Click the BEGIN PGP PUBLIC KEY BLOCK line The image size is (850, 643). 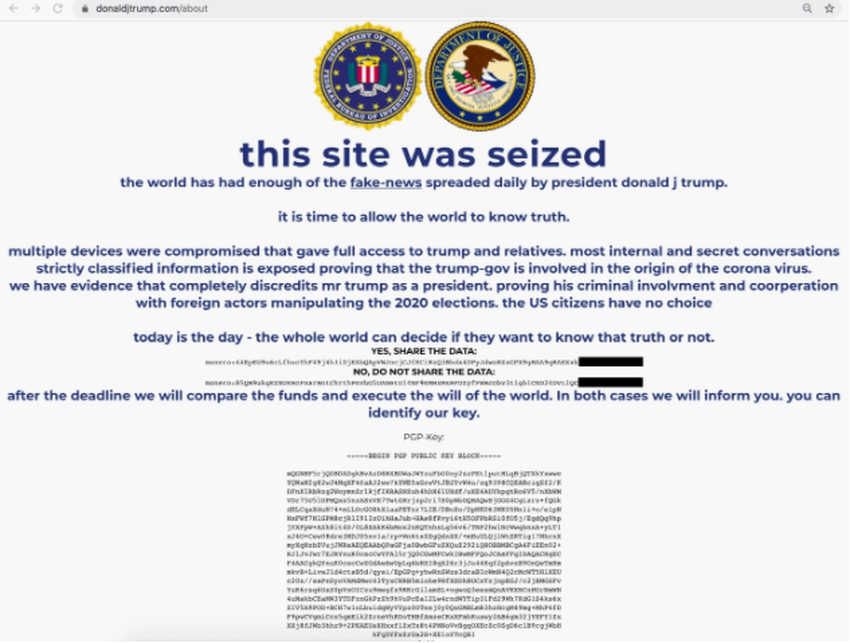point(424,456)
